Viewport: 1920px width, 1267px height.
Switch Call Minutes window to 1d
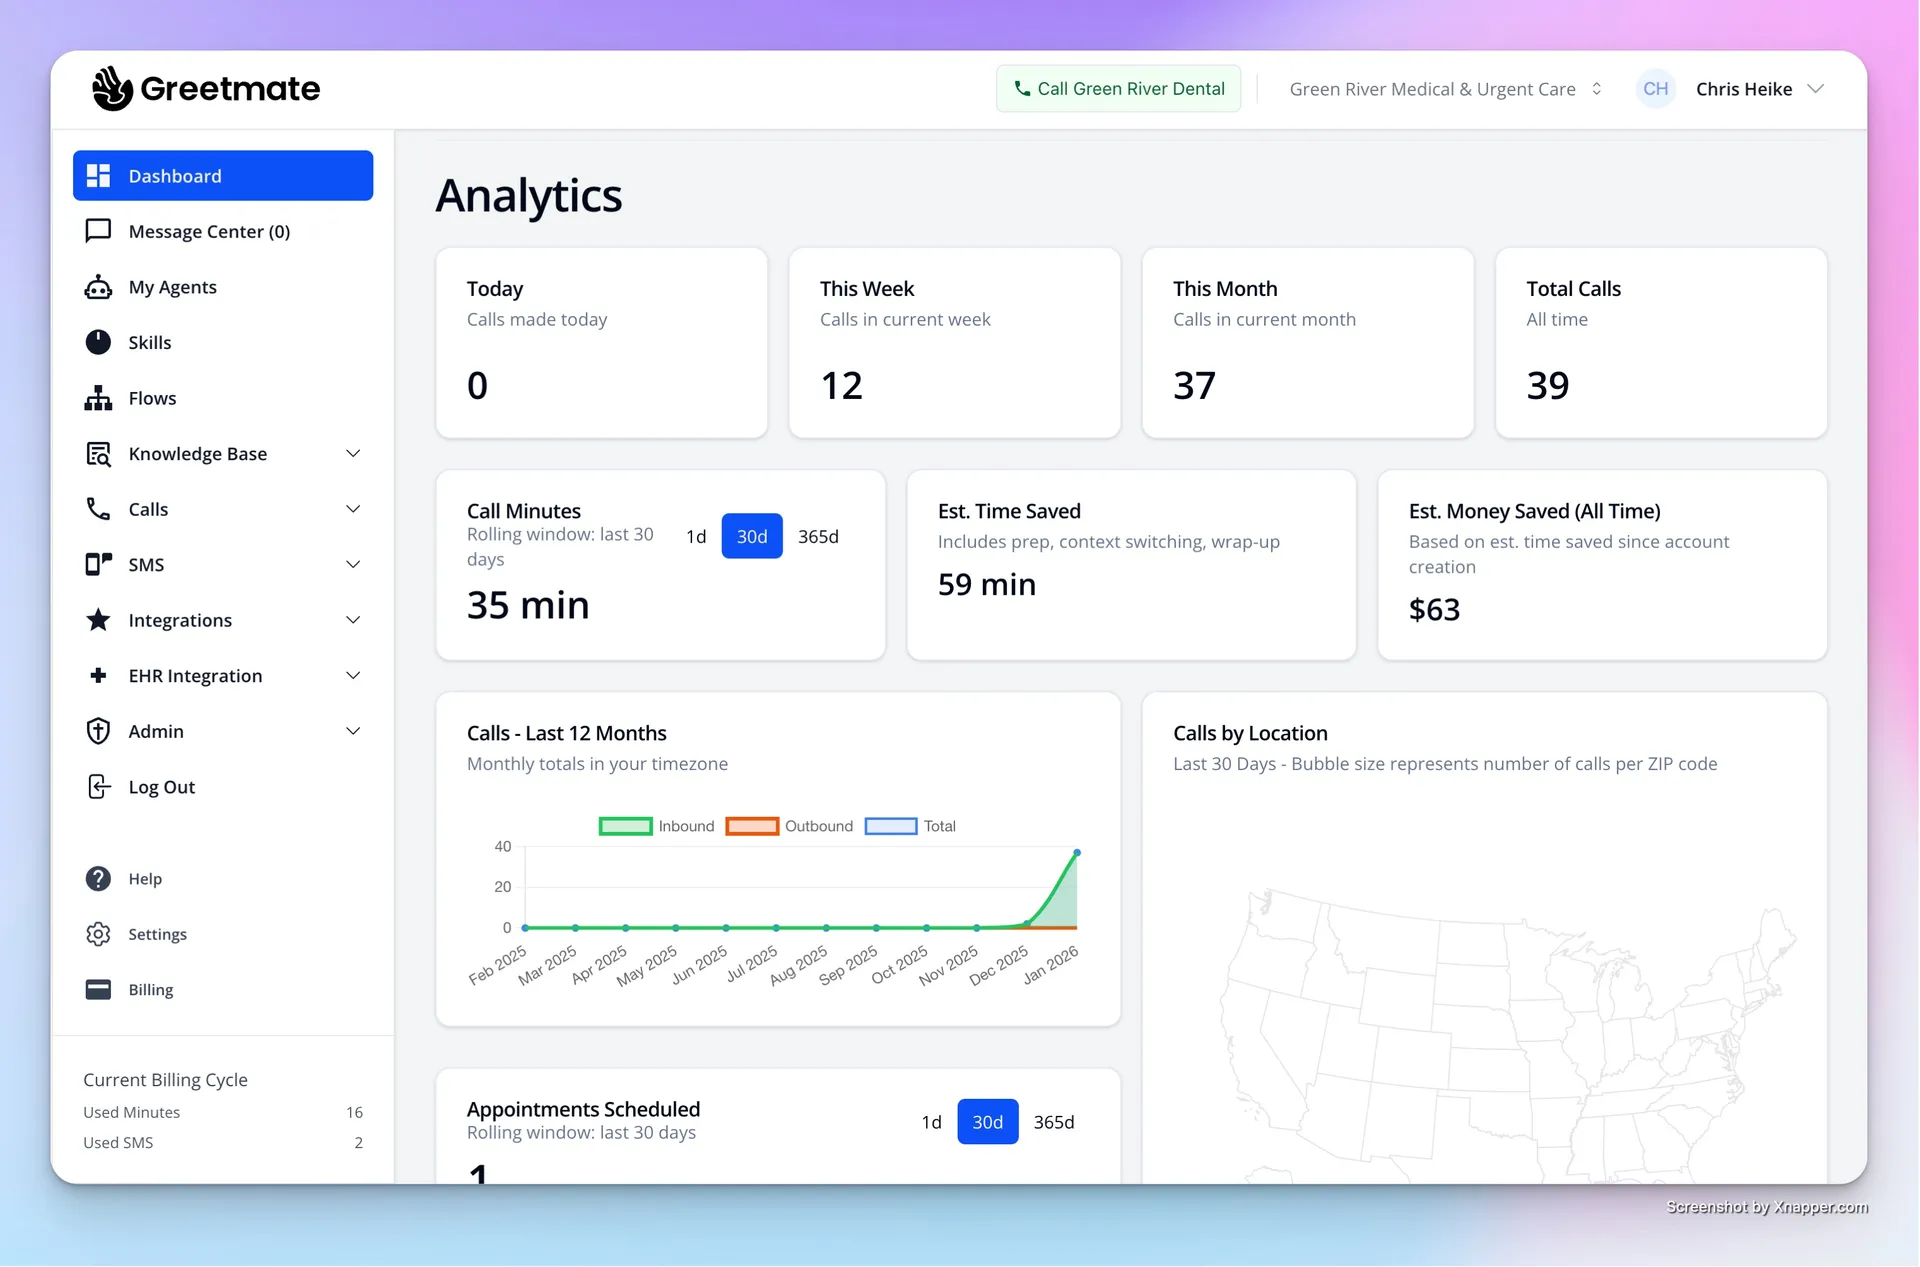[696, 536]
